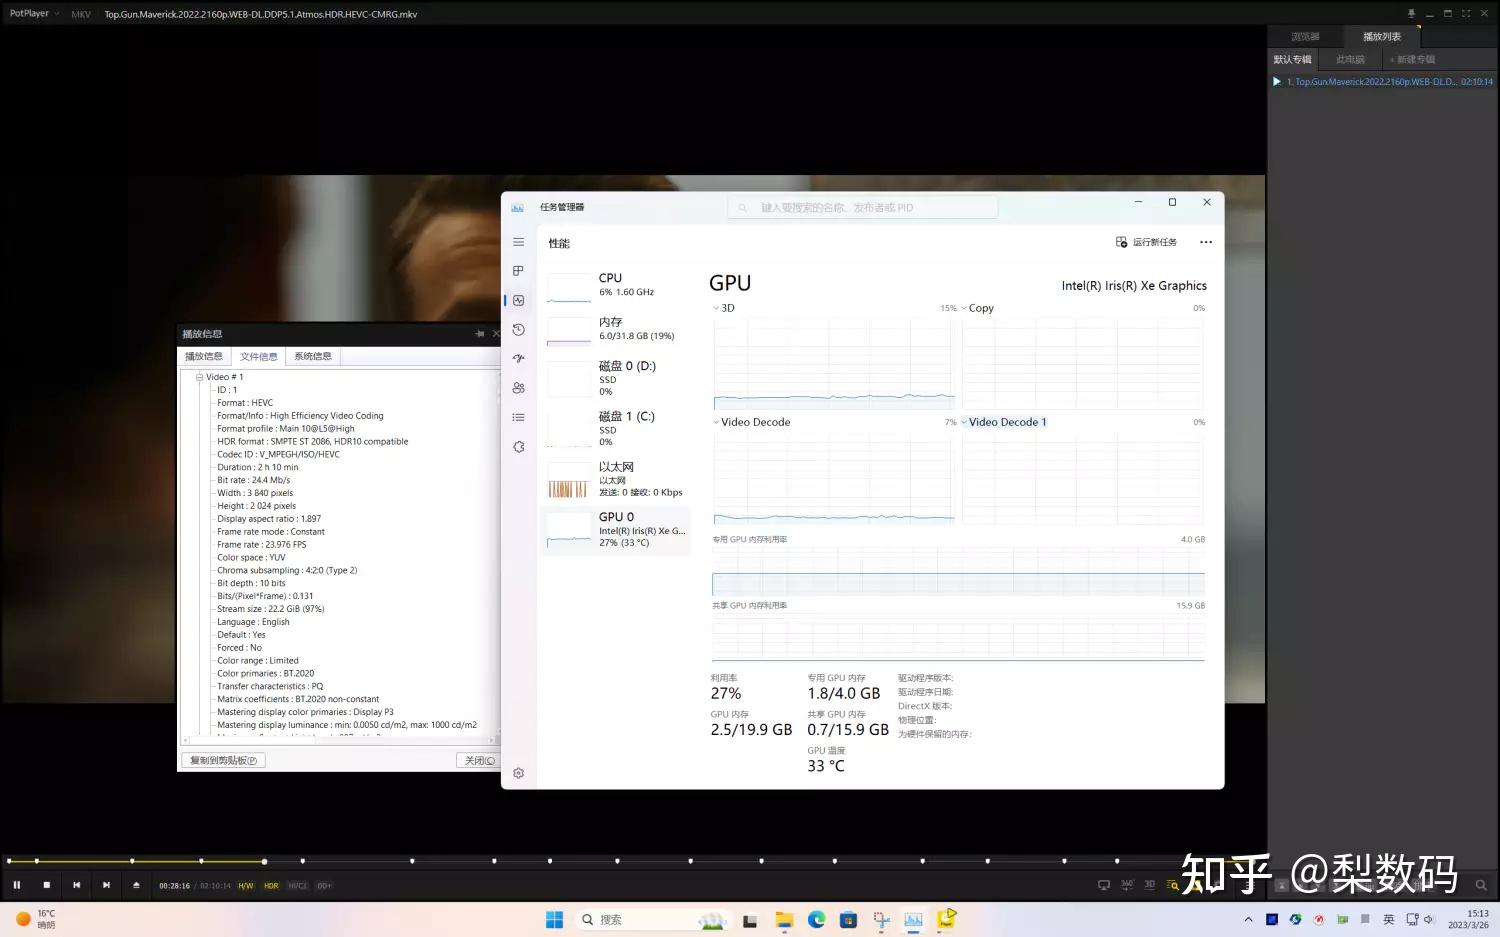
Task: Open Task Manager settings gear
Action: point(518,773)
